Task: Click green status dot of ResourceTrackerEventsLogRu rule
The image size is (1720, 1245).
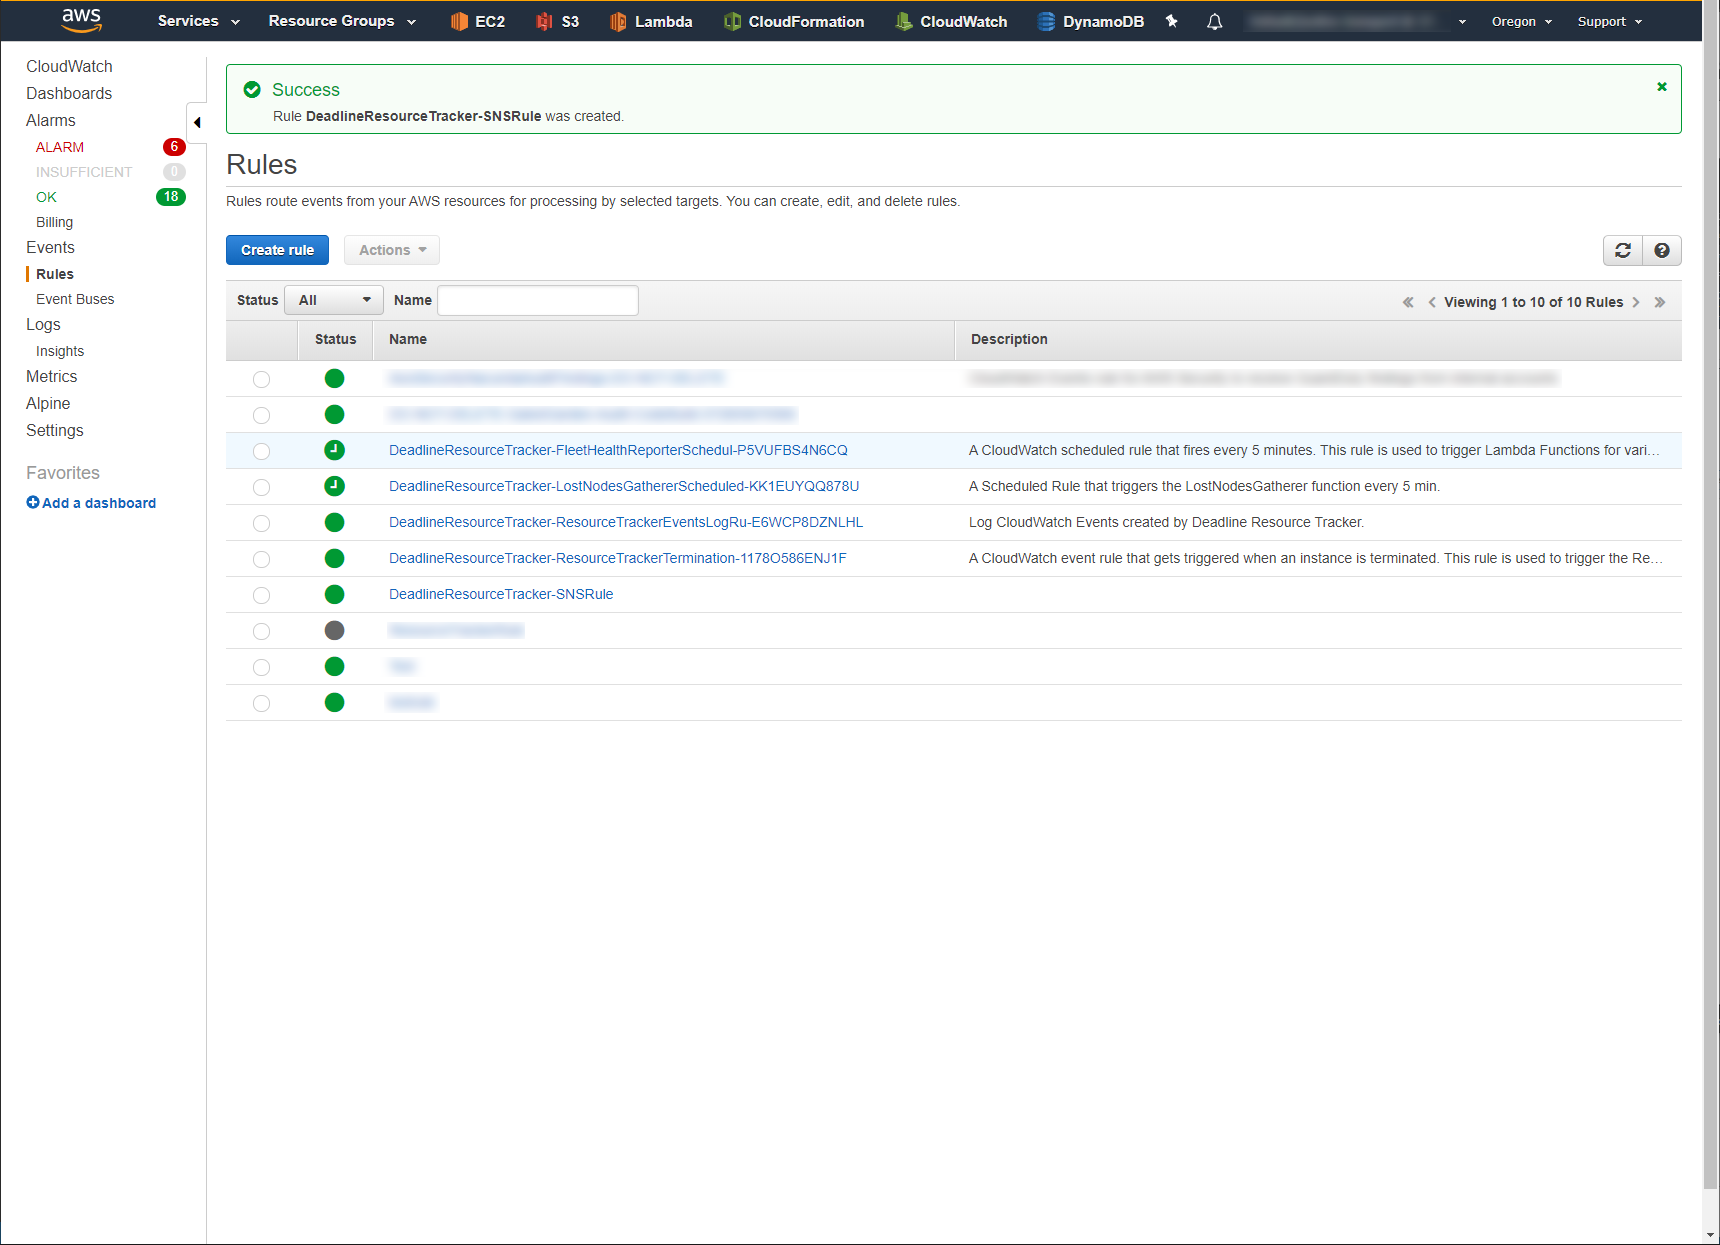Action: pyautogui.click(x=335, y=522)
